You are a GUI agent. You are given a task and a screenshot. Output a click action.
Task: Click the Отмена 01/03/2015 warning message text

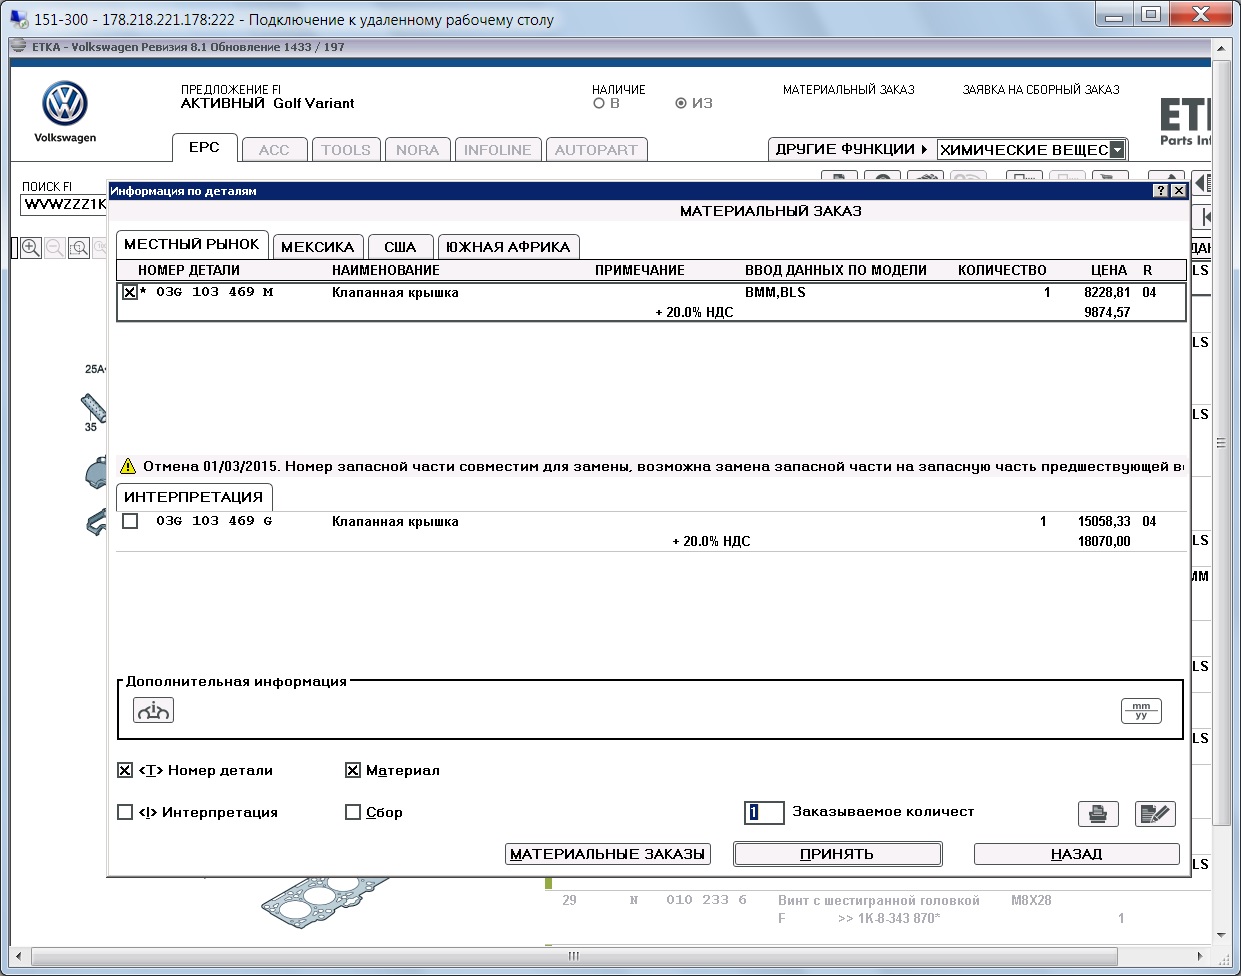coord(663,466)
